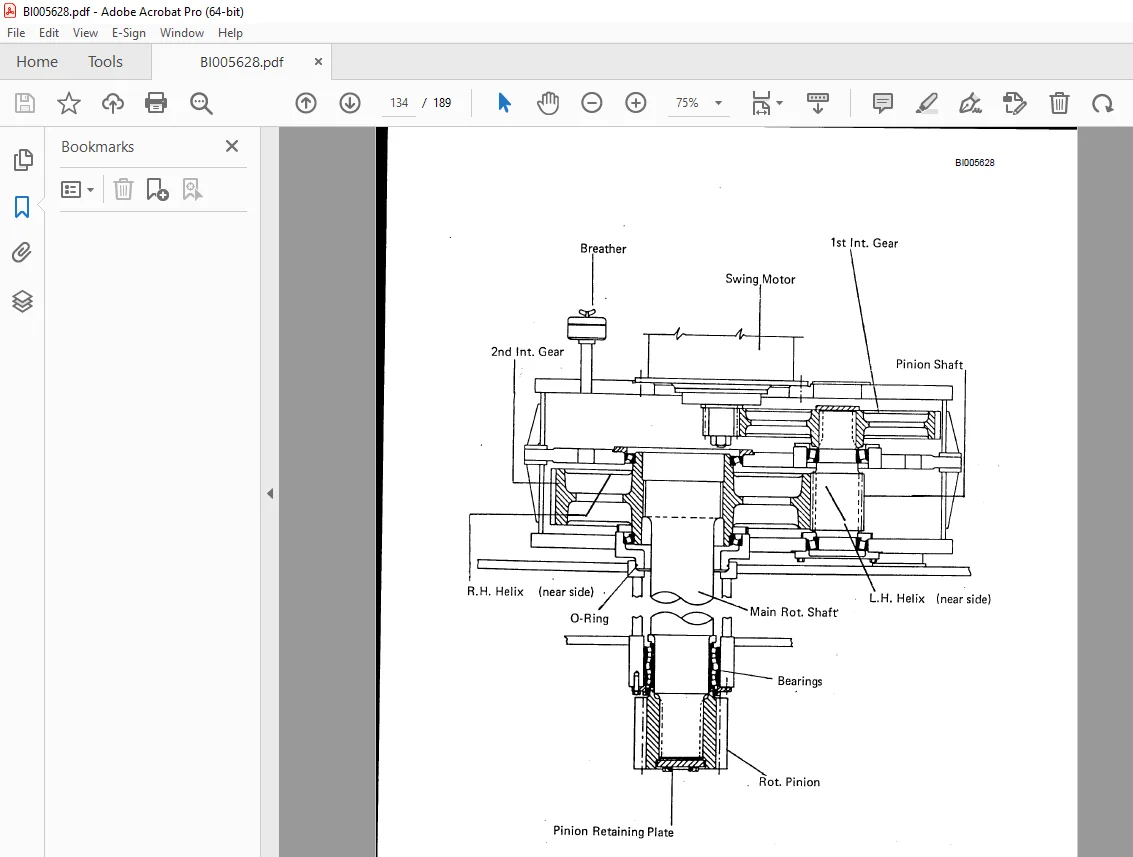
Task: Click the '1st Int. Gear' label
Action: 864,243
